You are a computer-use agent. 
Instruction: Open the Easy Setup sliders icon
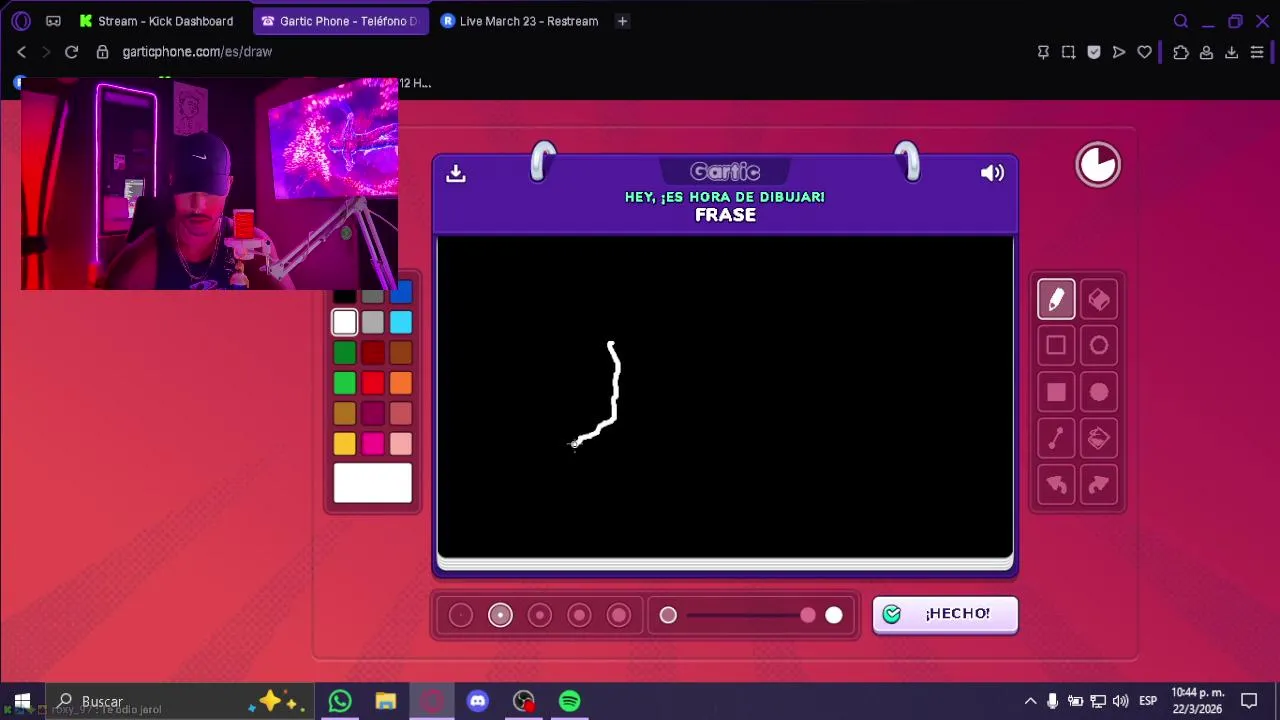click(1257, 52)
